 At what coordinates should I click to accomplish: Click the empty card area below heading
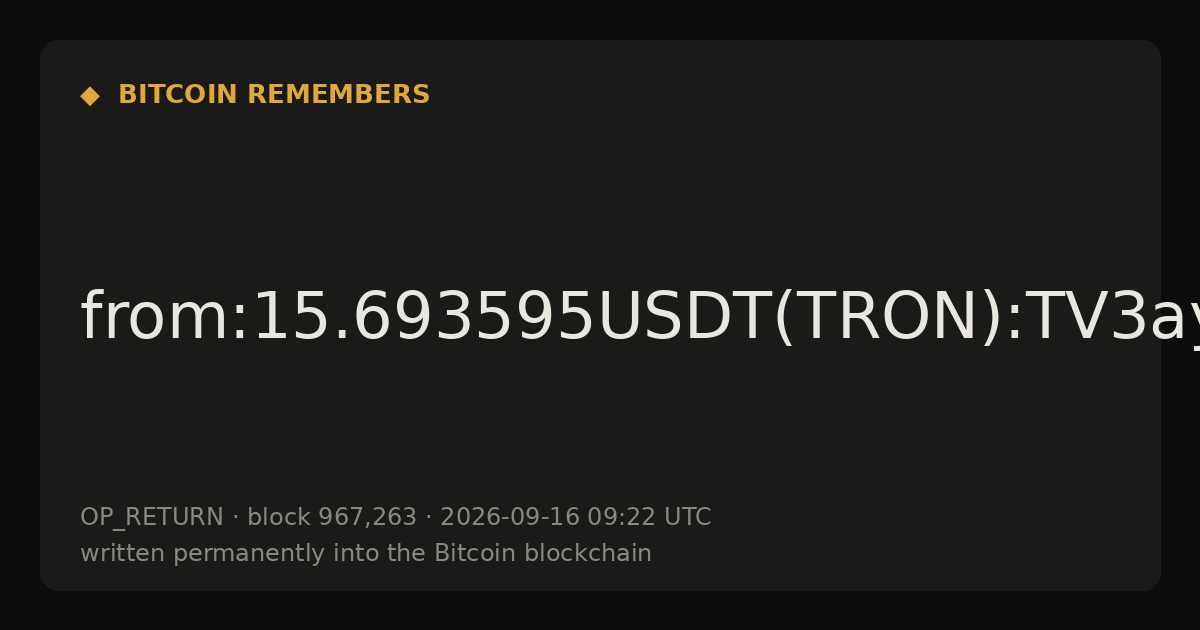coord(600,190)
